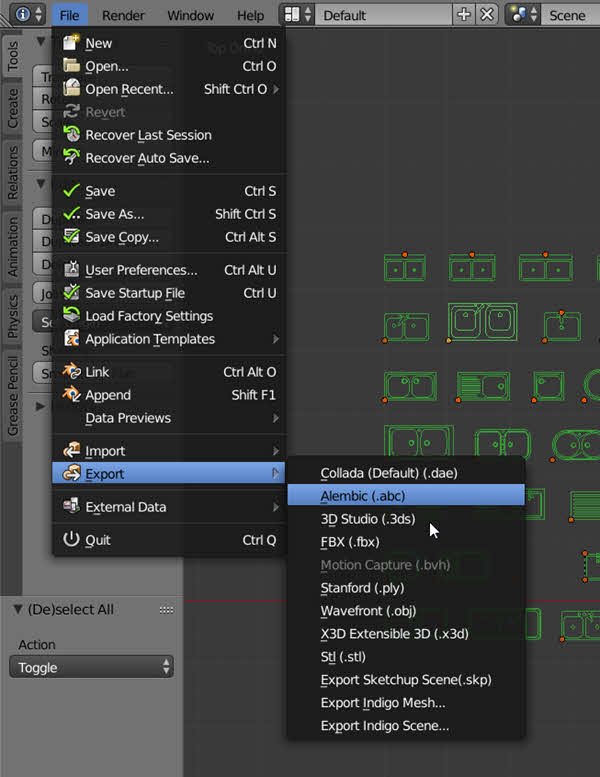Export as Stanford (.ply)

(x=406, y=588)
